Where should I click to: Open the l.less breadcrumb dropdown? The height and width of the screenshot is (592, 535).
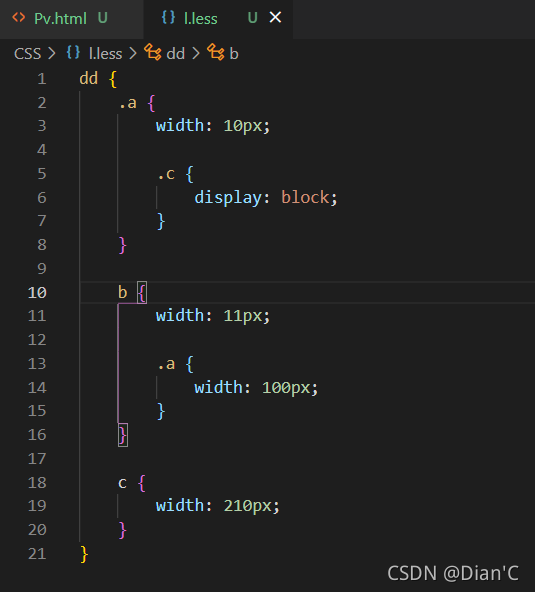click(105, 54)
